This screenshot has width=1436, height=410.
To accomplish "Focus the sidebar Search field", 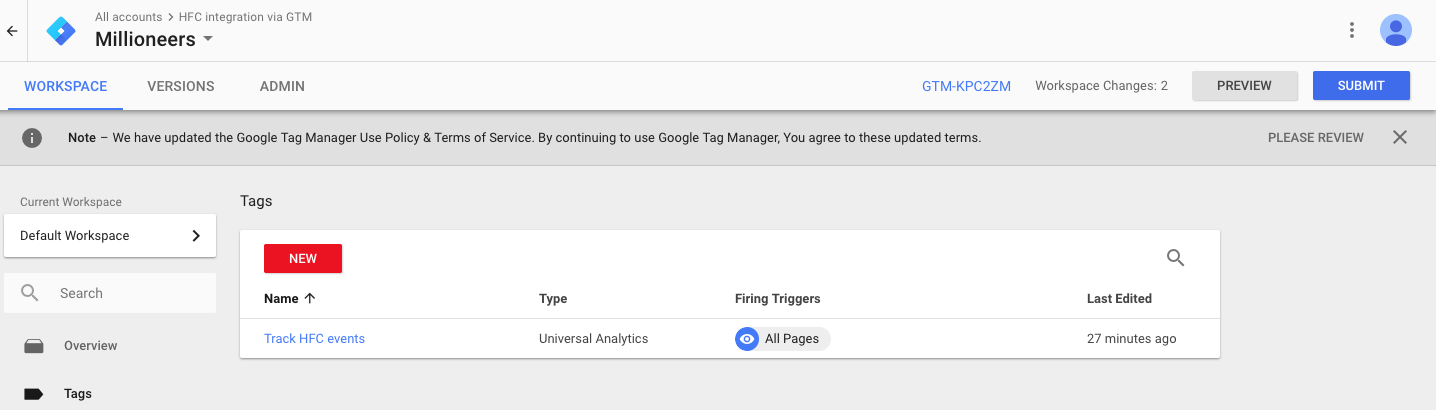I will (110, 293).
